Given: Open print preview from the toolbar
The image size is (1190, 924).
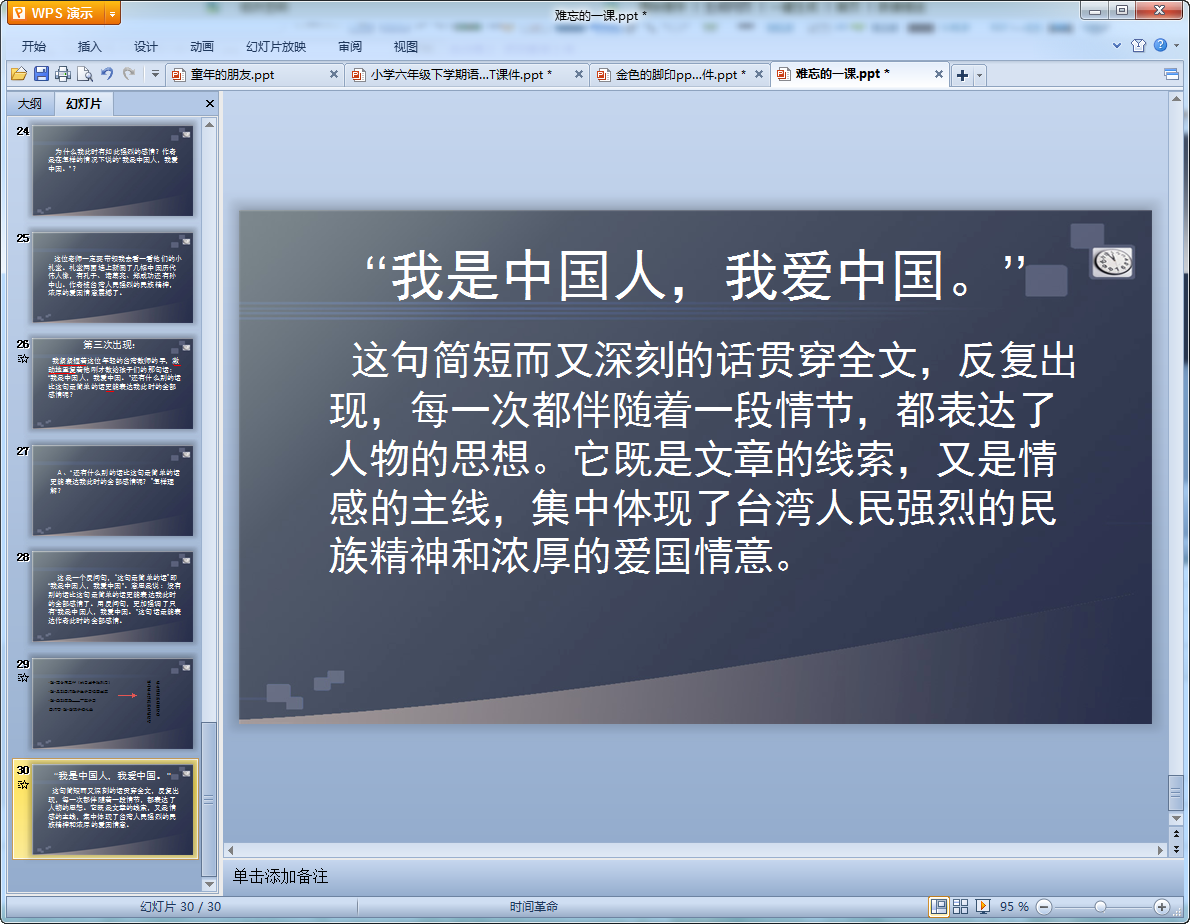Looking at the screenshot, I should point(85,74).
